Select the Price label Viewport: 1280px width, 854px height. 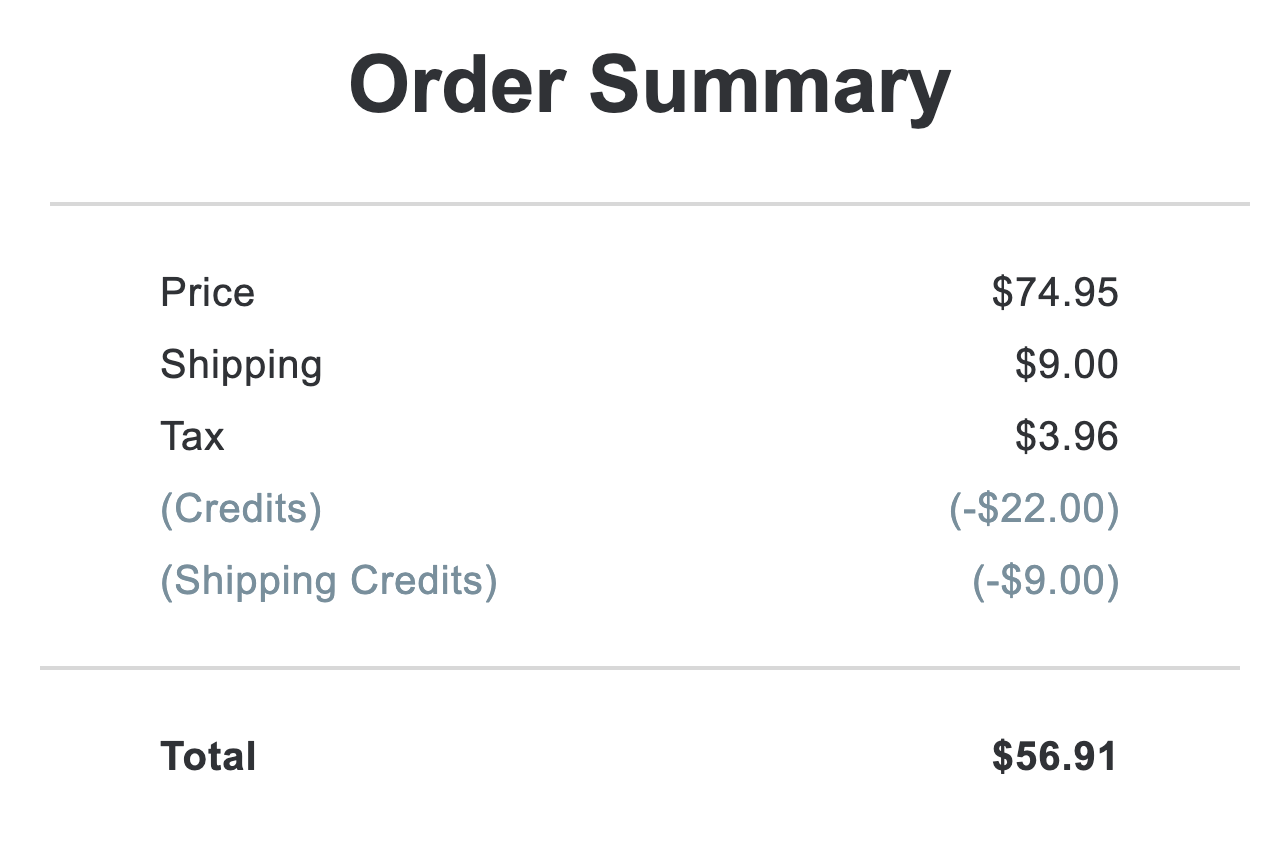coord(208,293)
